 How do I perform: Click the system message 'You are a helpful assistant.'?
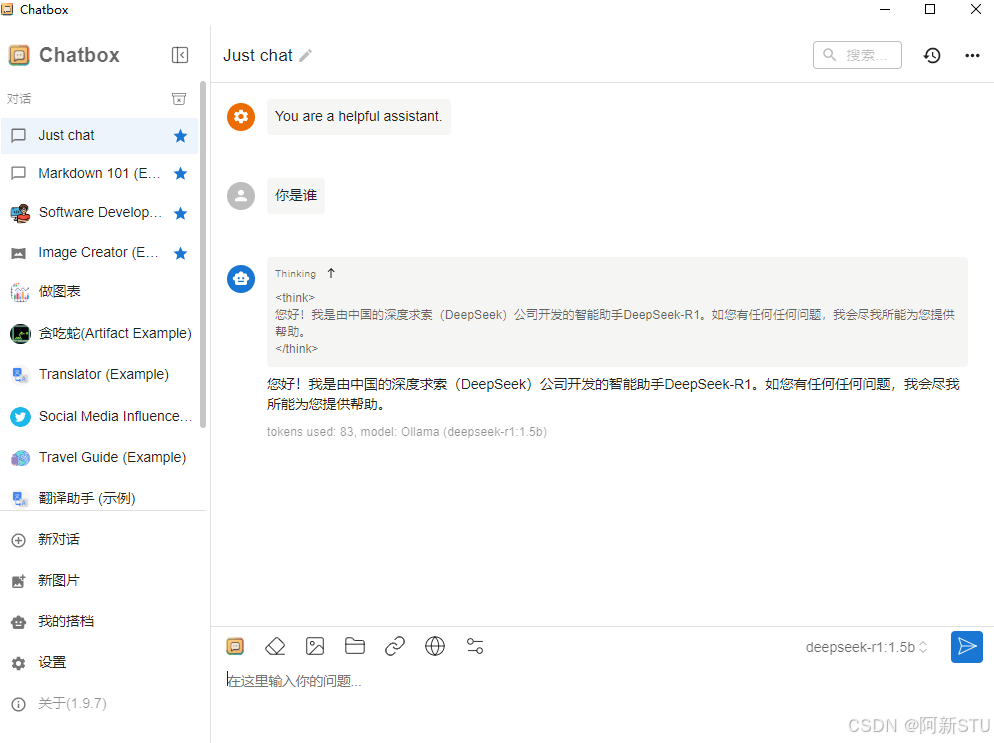(x=359, y=117)
